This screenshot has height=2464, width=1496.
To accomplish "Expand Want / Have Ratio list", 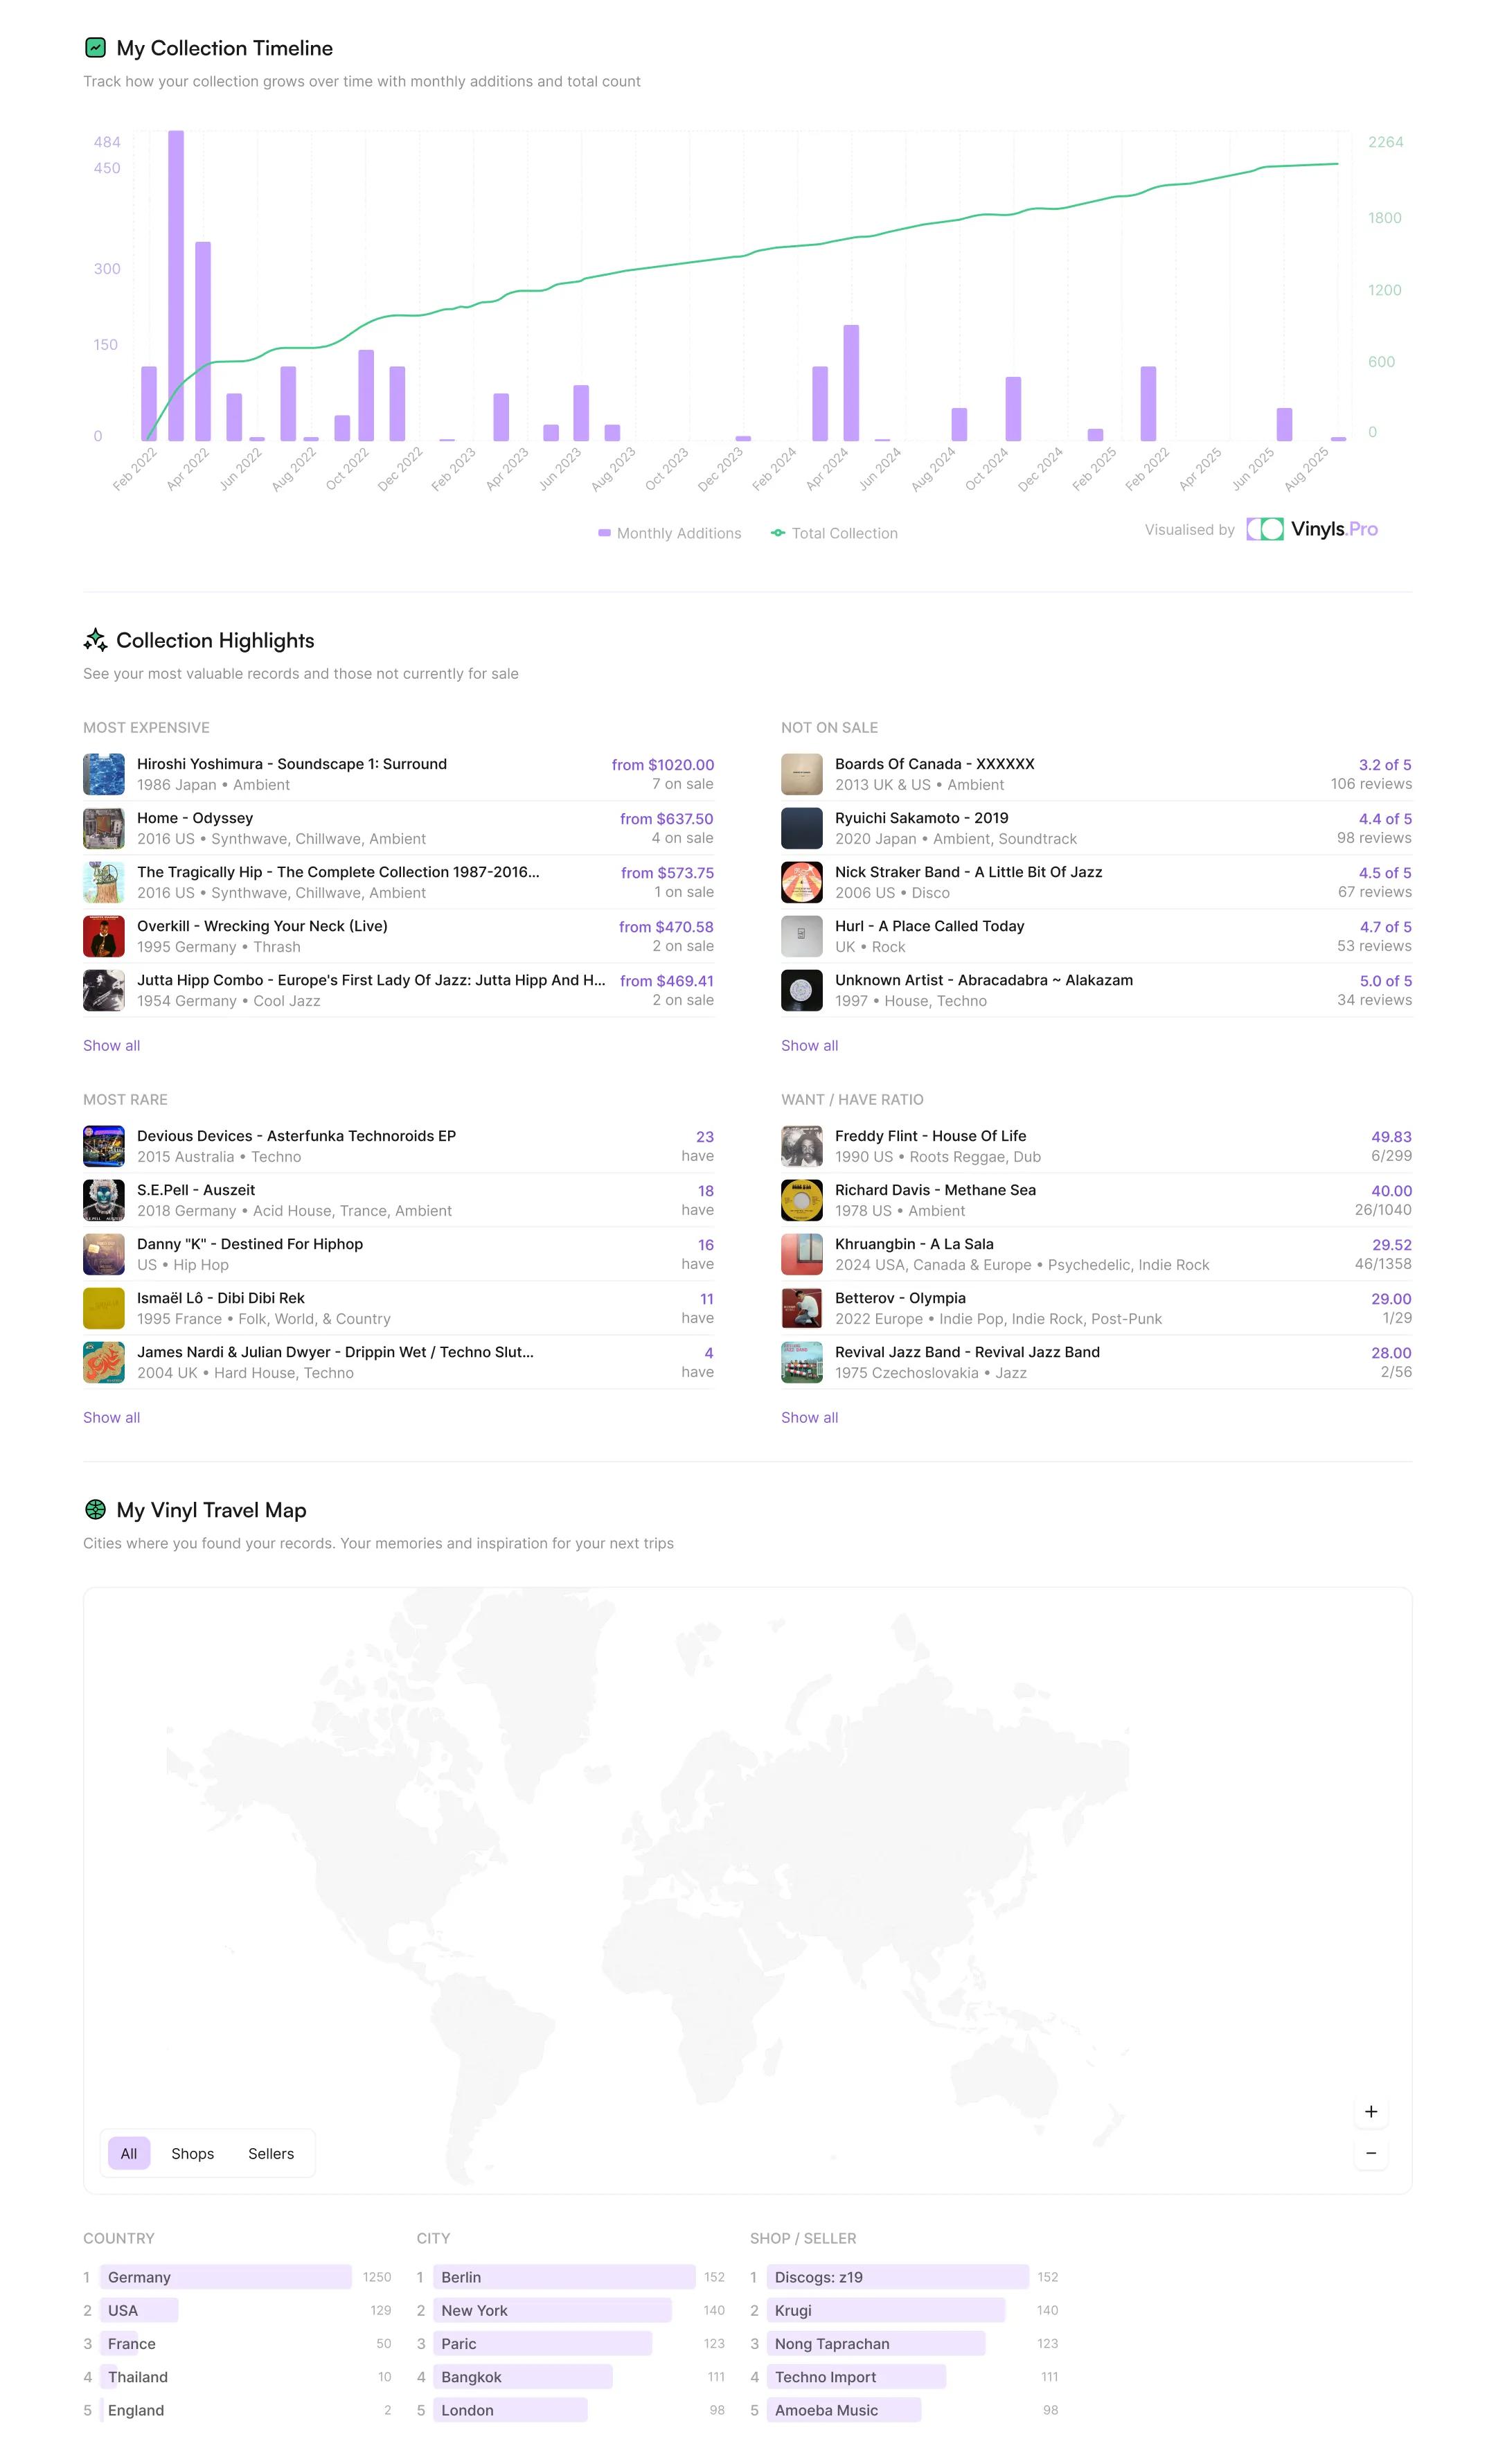I will pyautogui.click(x=809, y=1417).
